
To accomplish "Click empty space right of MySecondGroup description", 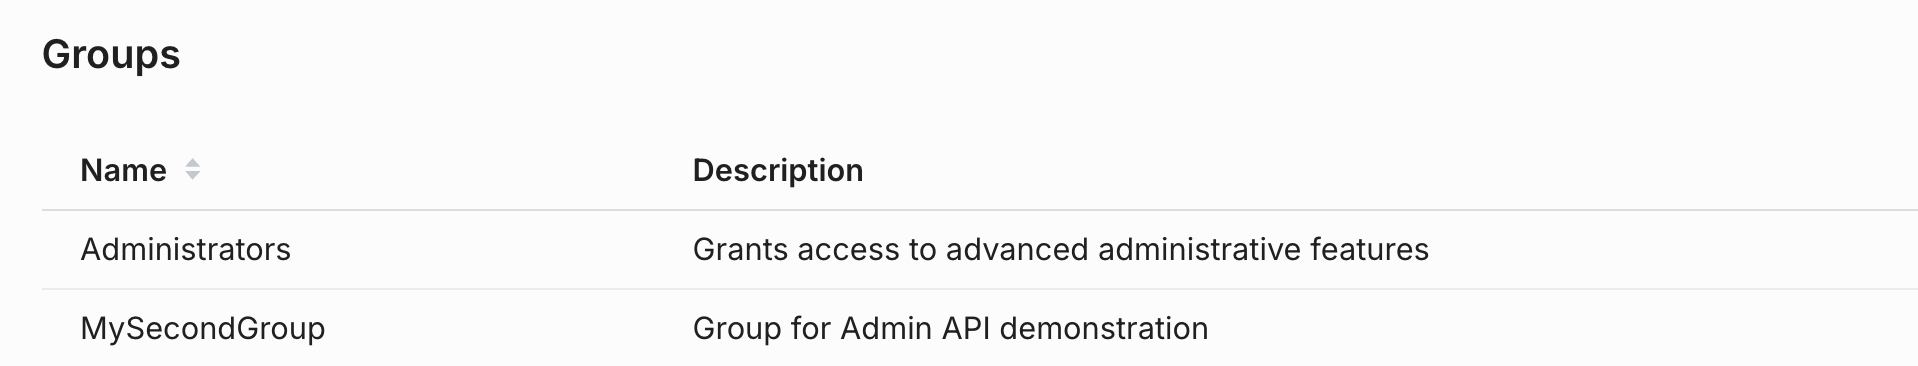I will 1560,328.
